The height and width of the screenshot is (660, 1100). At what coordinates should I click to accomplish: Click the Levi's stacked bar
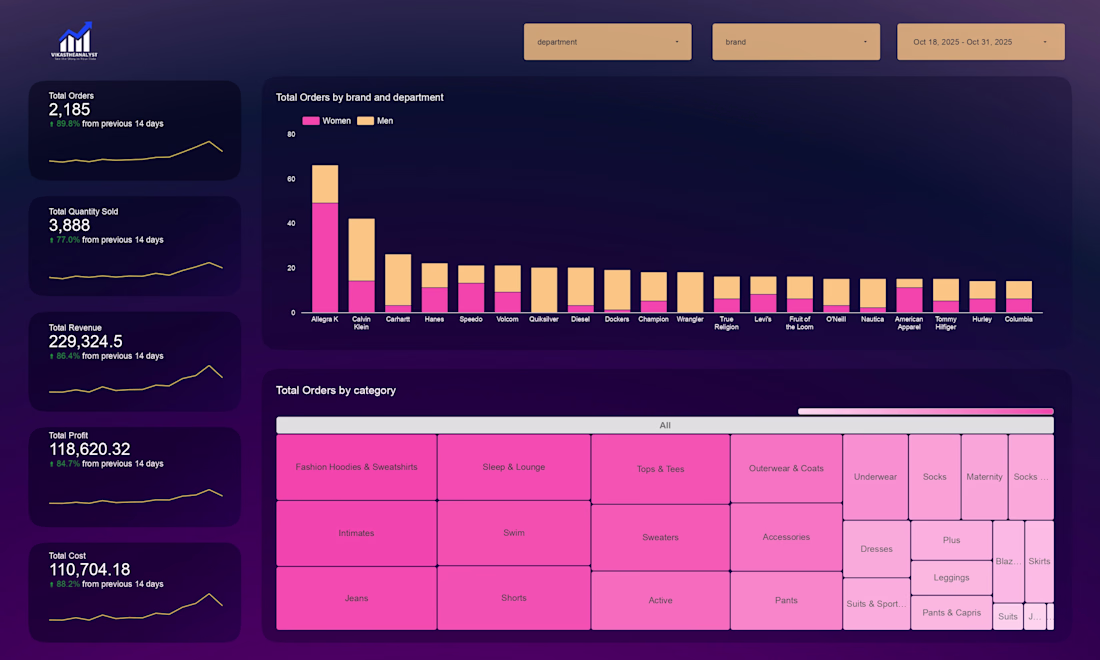[763, 295]
